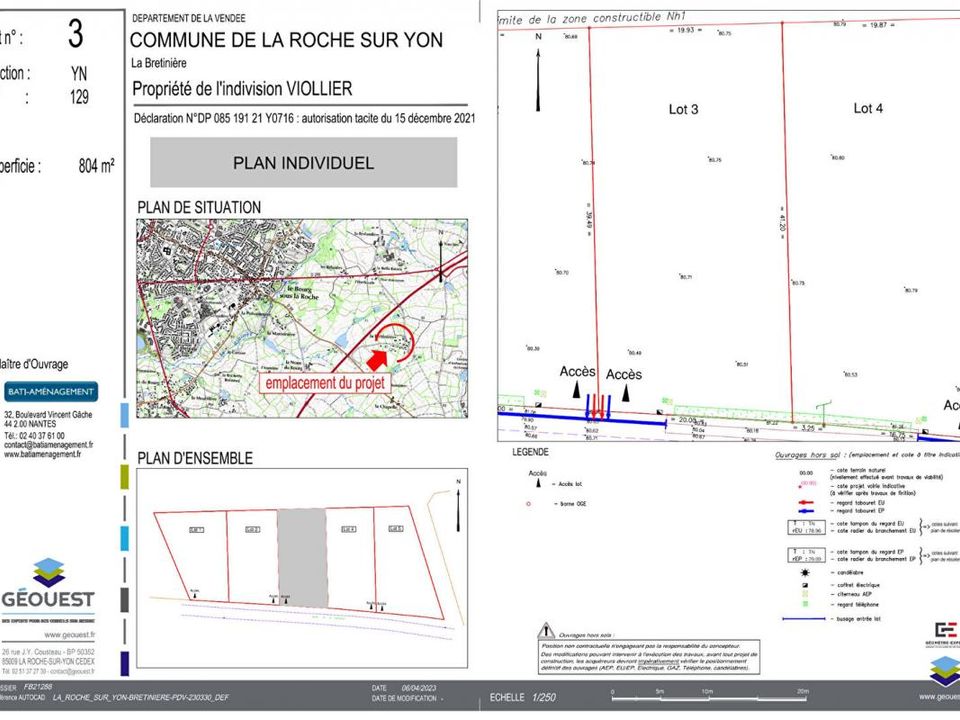
Task: Click the Déclaration N°DP 085 191 21 Y0716 line
Action: tap(304, 118)
